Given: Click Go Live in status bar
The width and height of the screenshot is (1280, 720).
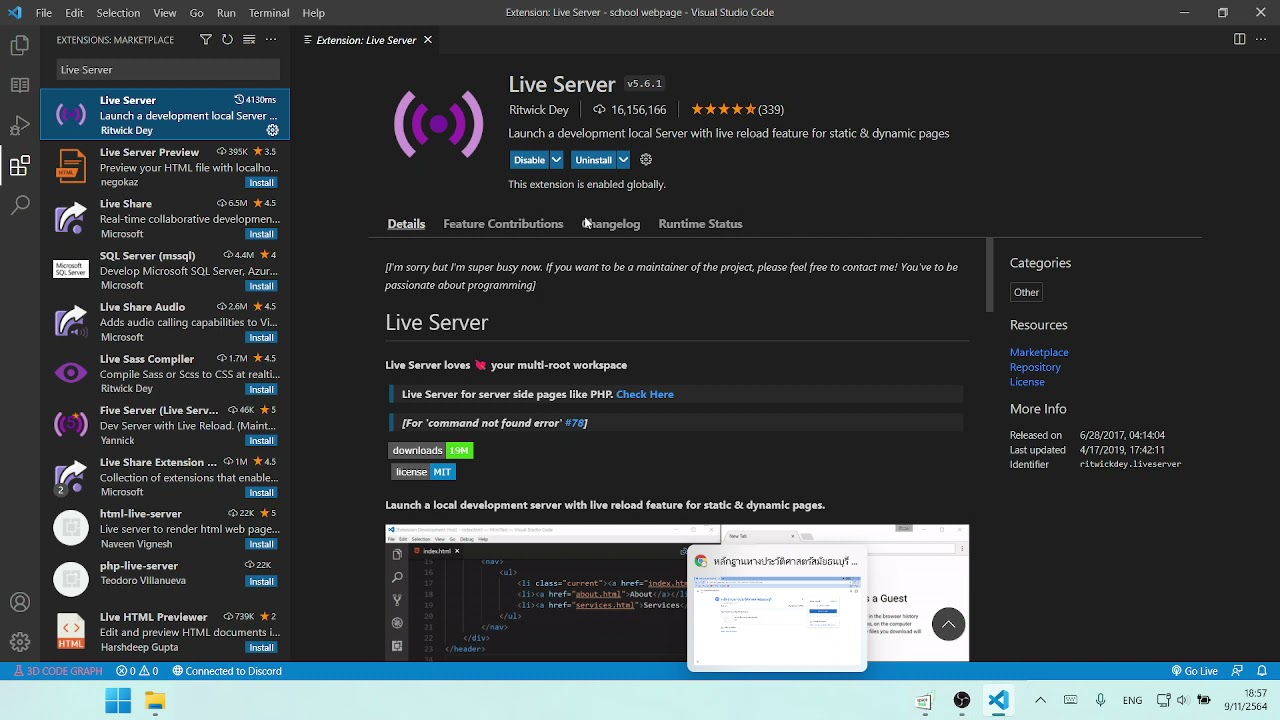Looking at the screenshot, I should (1194, 671).
